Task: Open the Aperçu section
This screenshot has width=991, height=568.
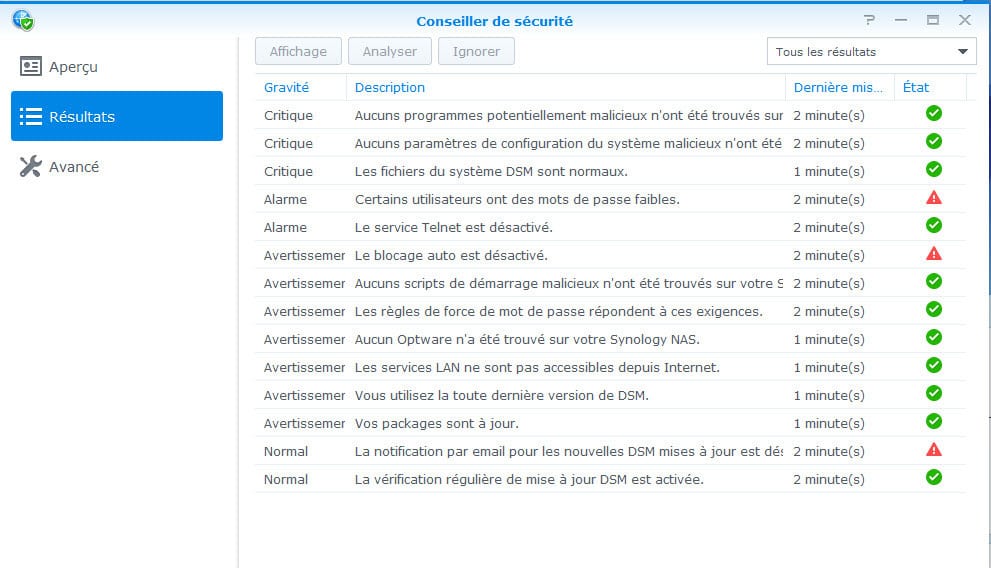Action: point(117,66)
